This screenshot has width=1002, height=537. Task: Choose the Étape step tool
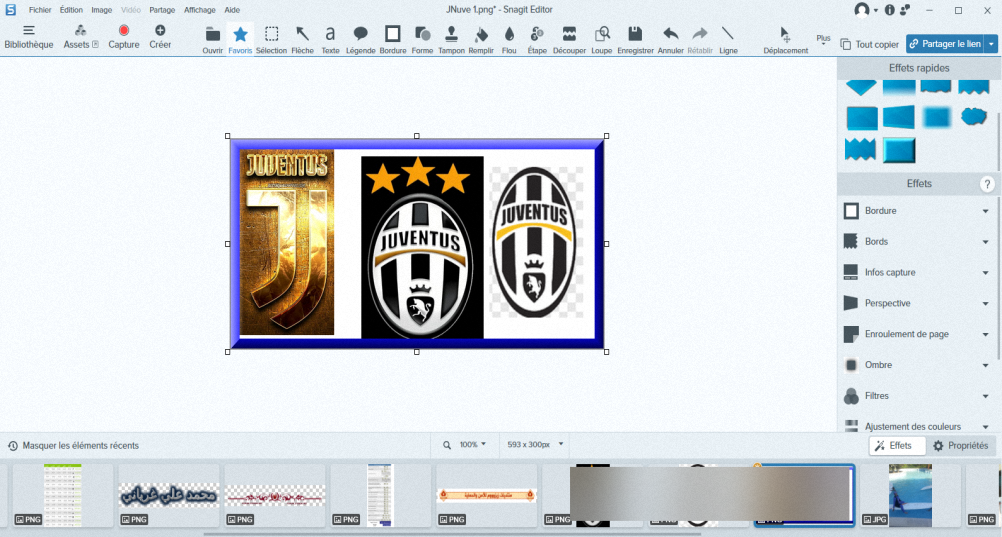point(537,40)
